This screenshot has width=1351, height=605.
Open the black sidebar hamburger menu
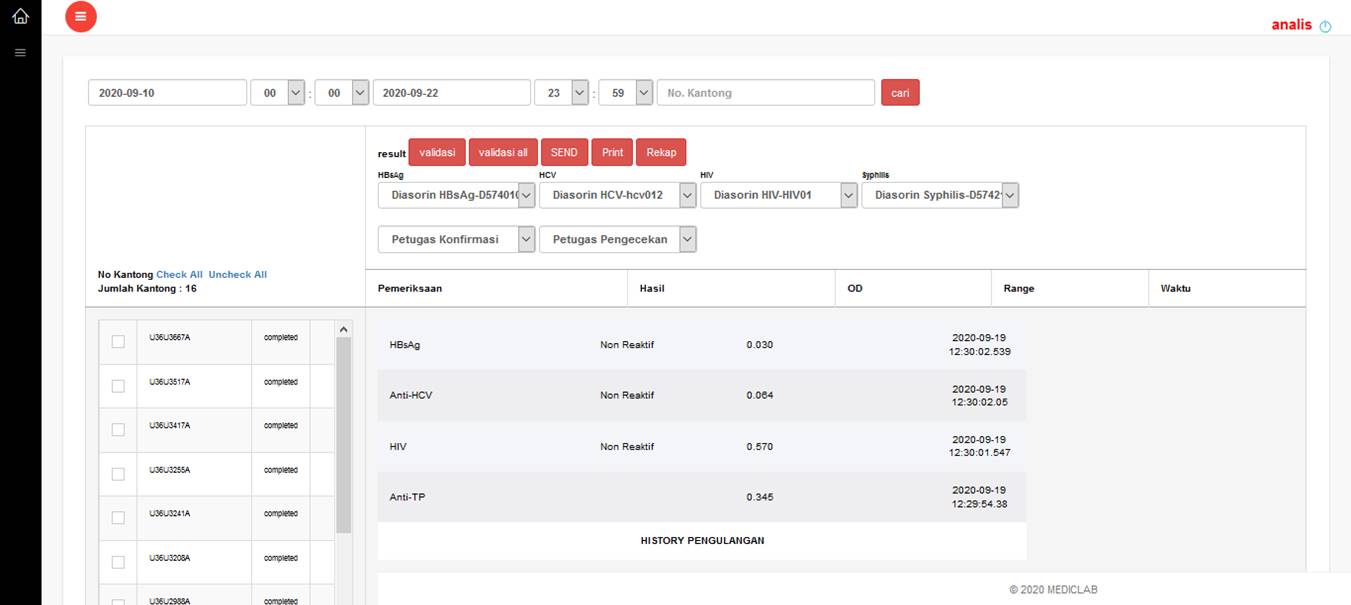pos(20,52)
